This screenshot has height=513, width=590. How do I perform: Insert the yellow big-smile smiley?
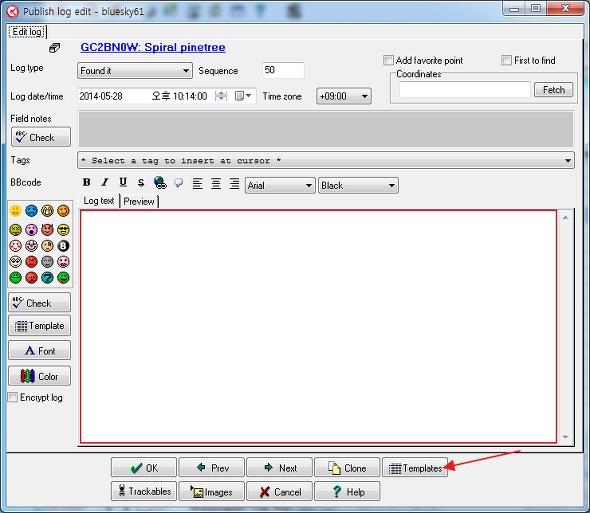(15, 211)
